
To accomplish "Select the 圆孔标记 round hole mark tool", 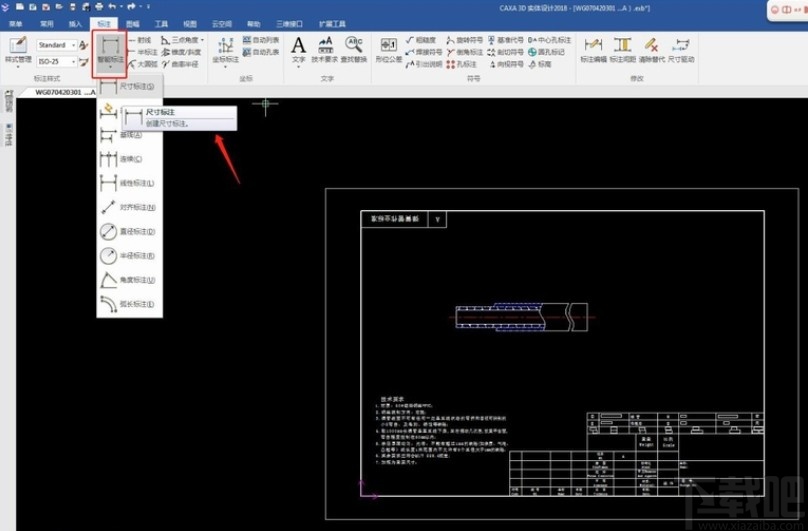I will (x=546, y=52).
